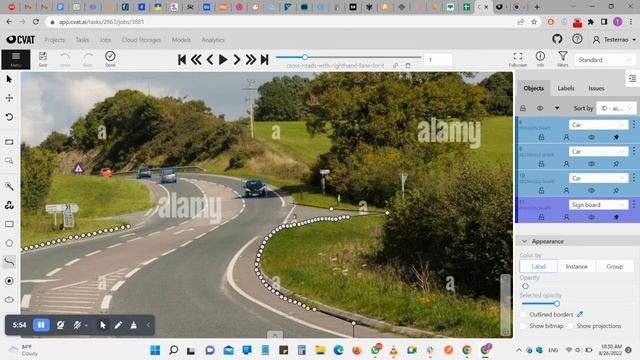Viewport: 640px width, 360px height.
Task: Toggle the pin on object 10
Action: tap(616, 191)
